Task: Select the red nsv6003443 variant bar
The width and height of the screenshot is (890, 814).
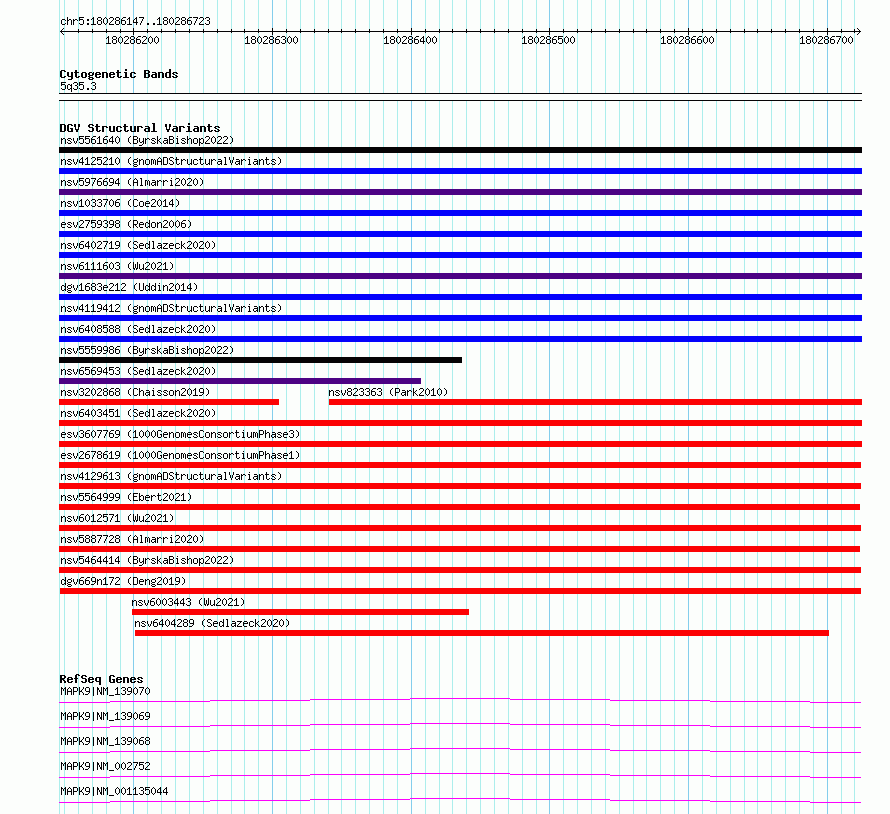Action: [x=300, y=612]
